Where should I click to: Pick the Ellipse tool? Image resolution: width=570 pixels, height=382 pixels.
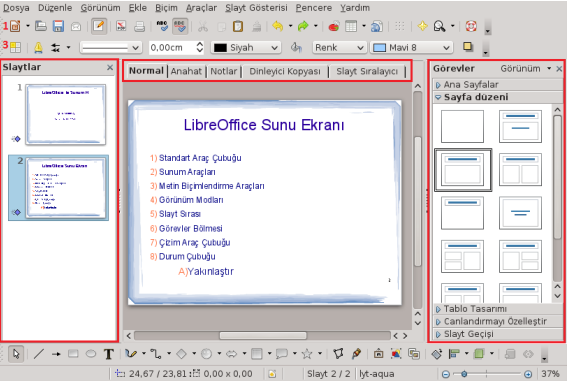91,354
